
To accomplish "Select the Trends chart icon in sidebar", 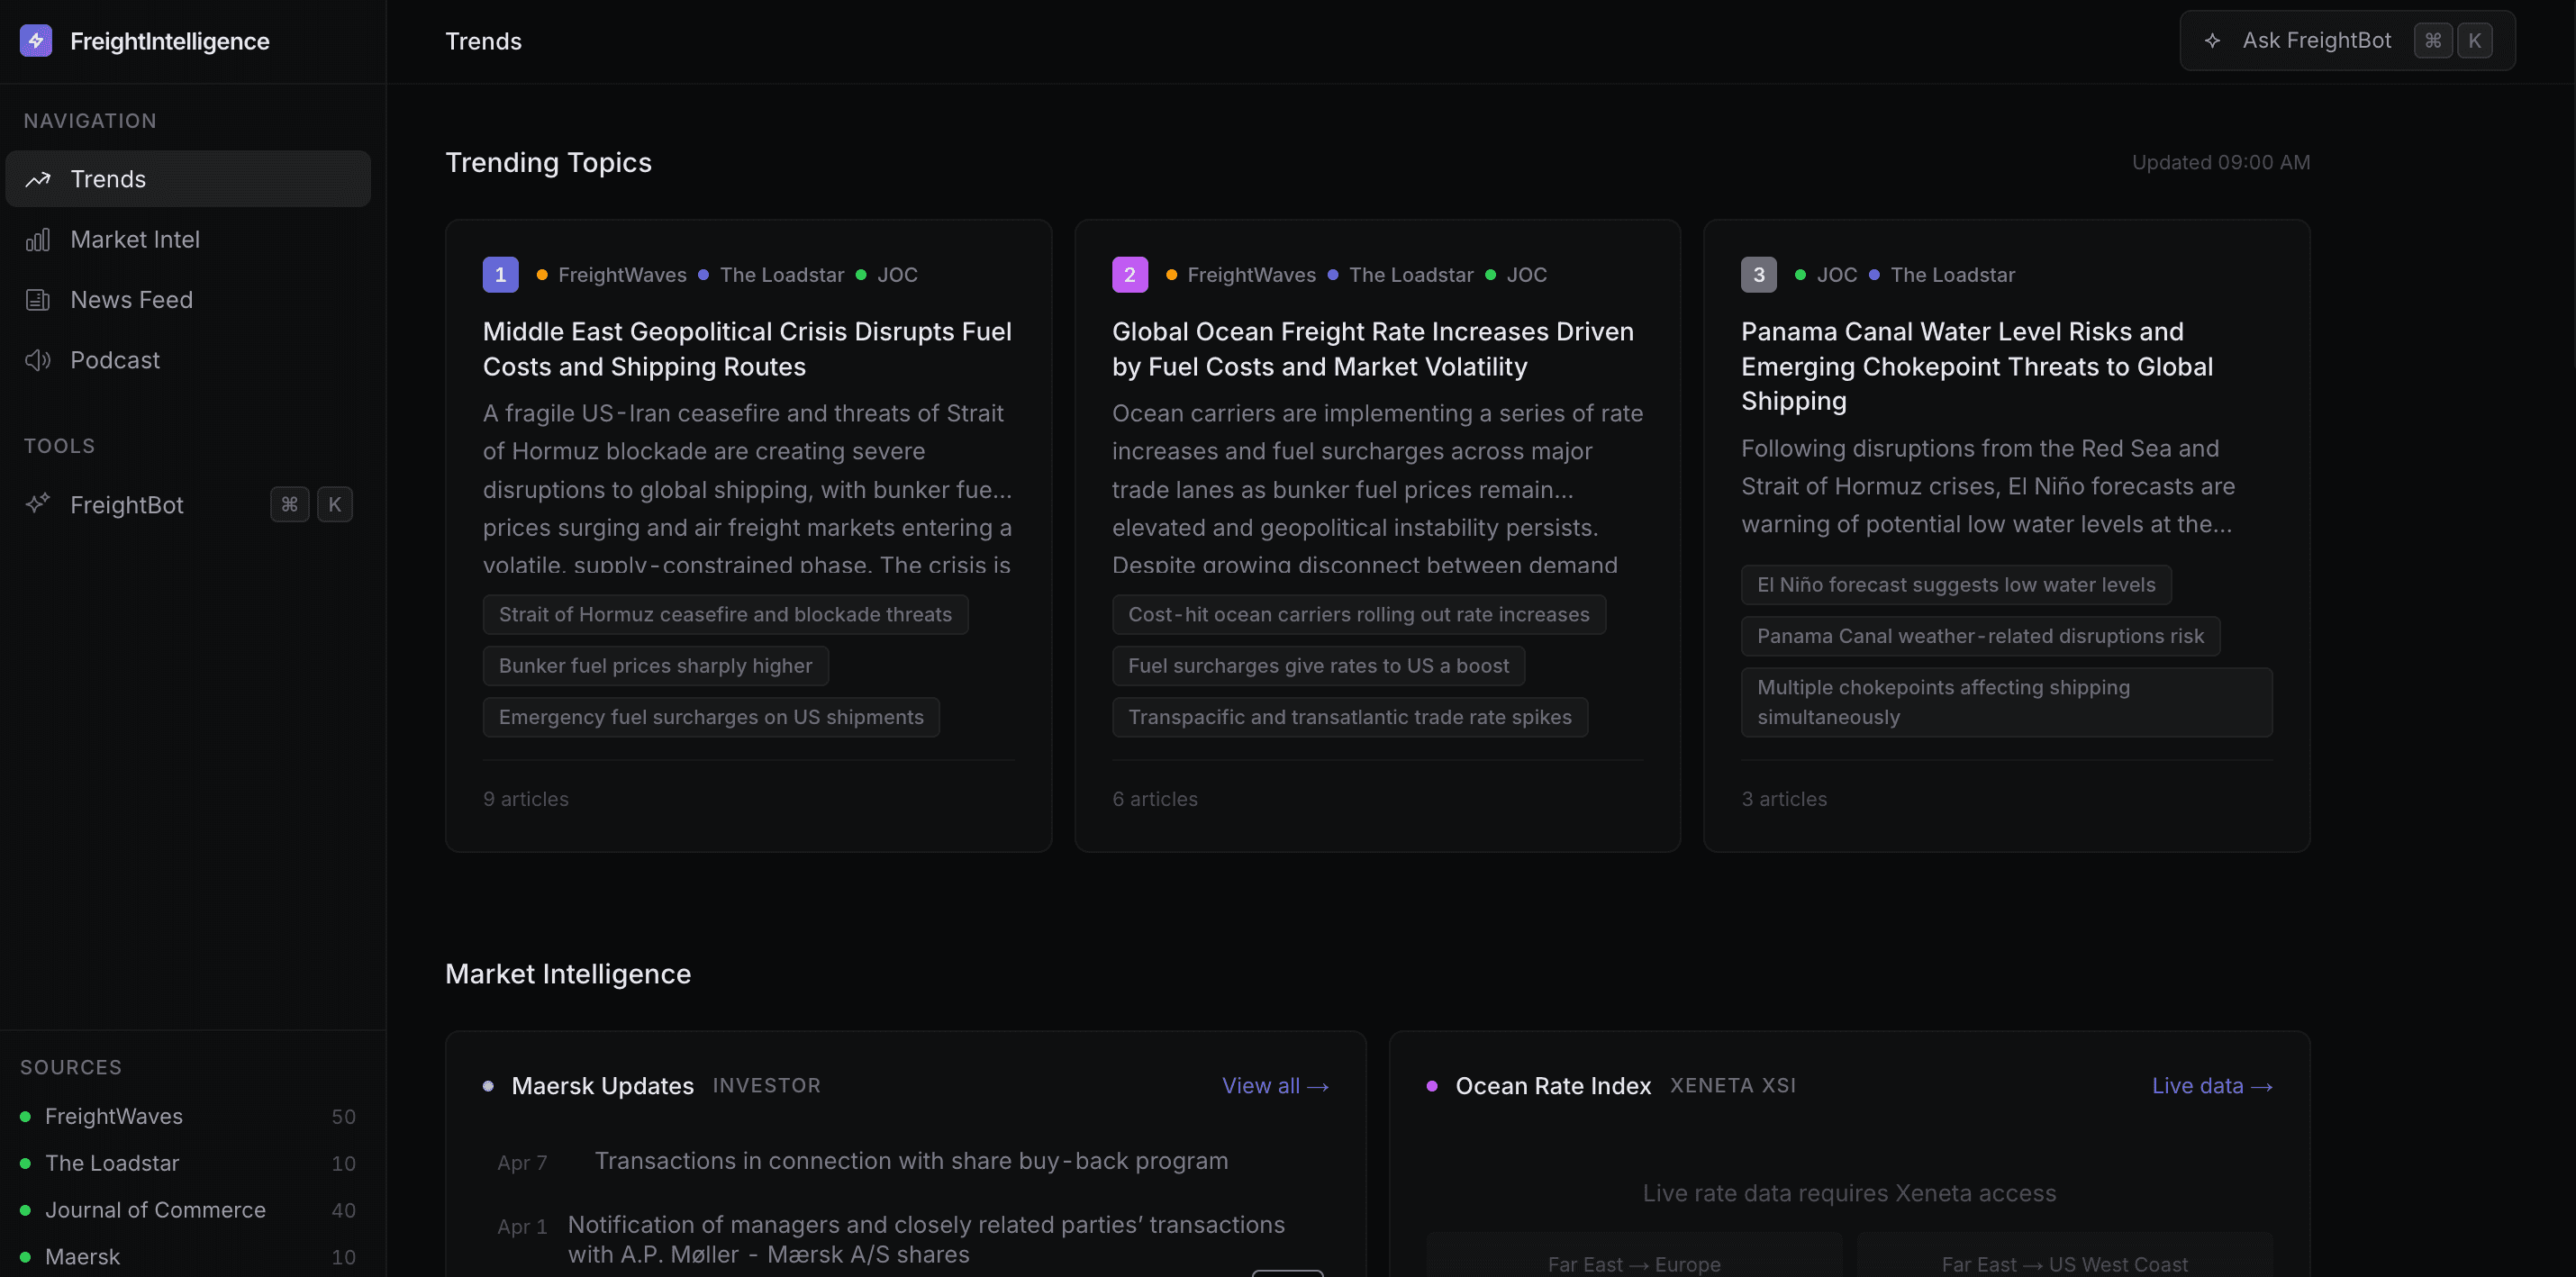I will [38, 179].
